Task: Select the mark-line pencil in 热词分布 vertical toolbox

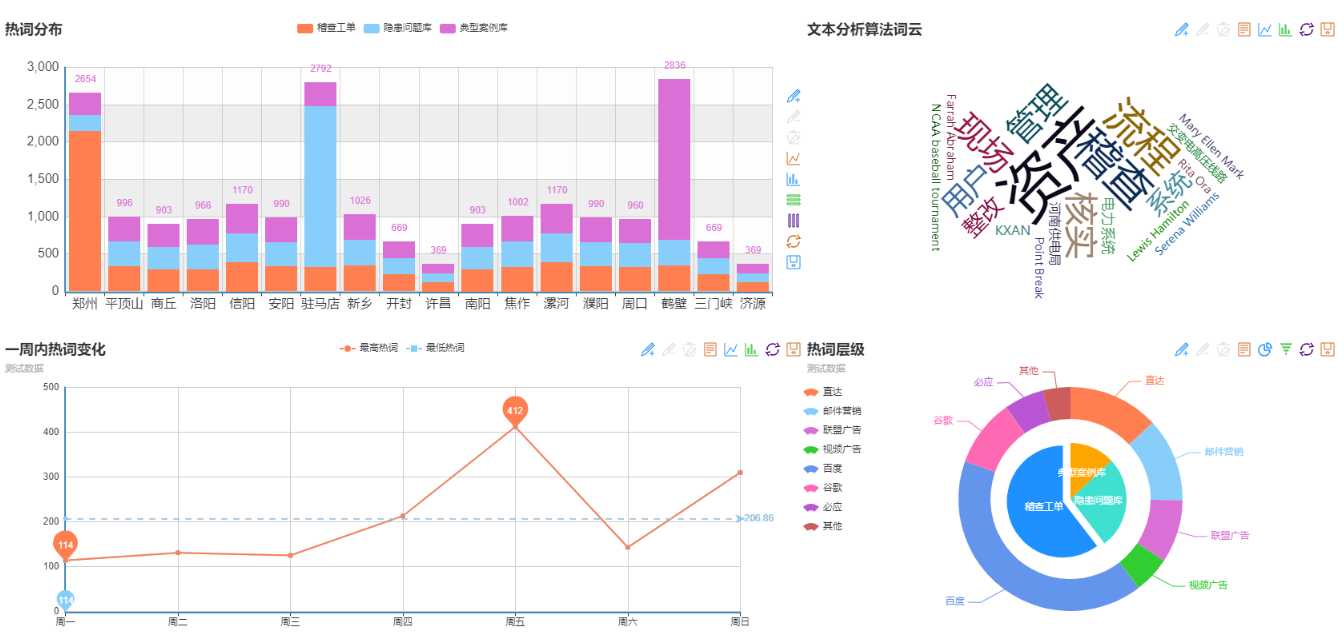Action: [x=793, y=96]
